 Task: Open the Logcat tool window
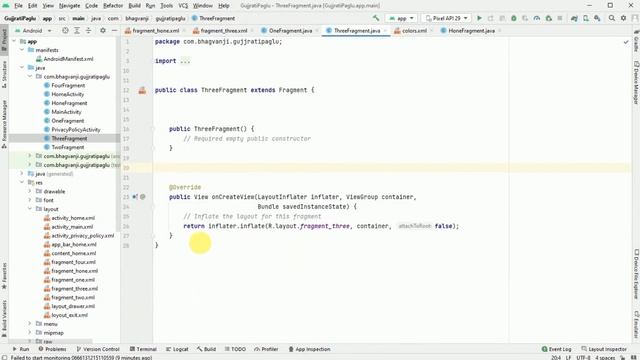(x=177, y=349)
